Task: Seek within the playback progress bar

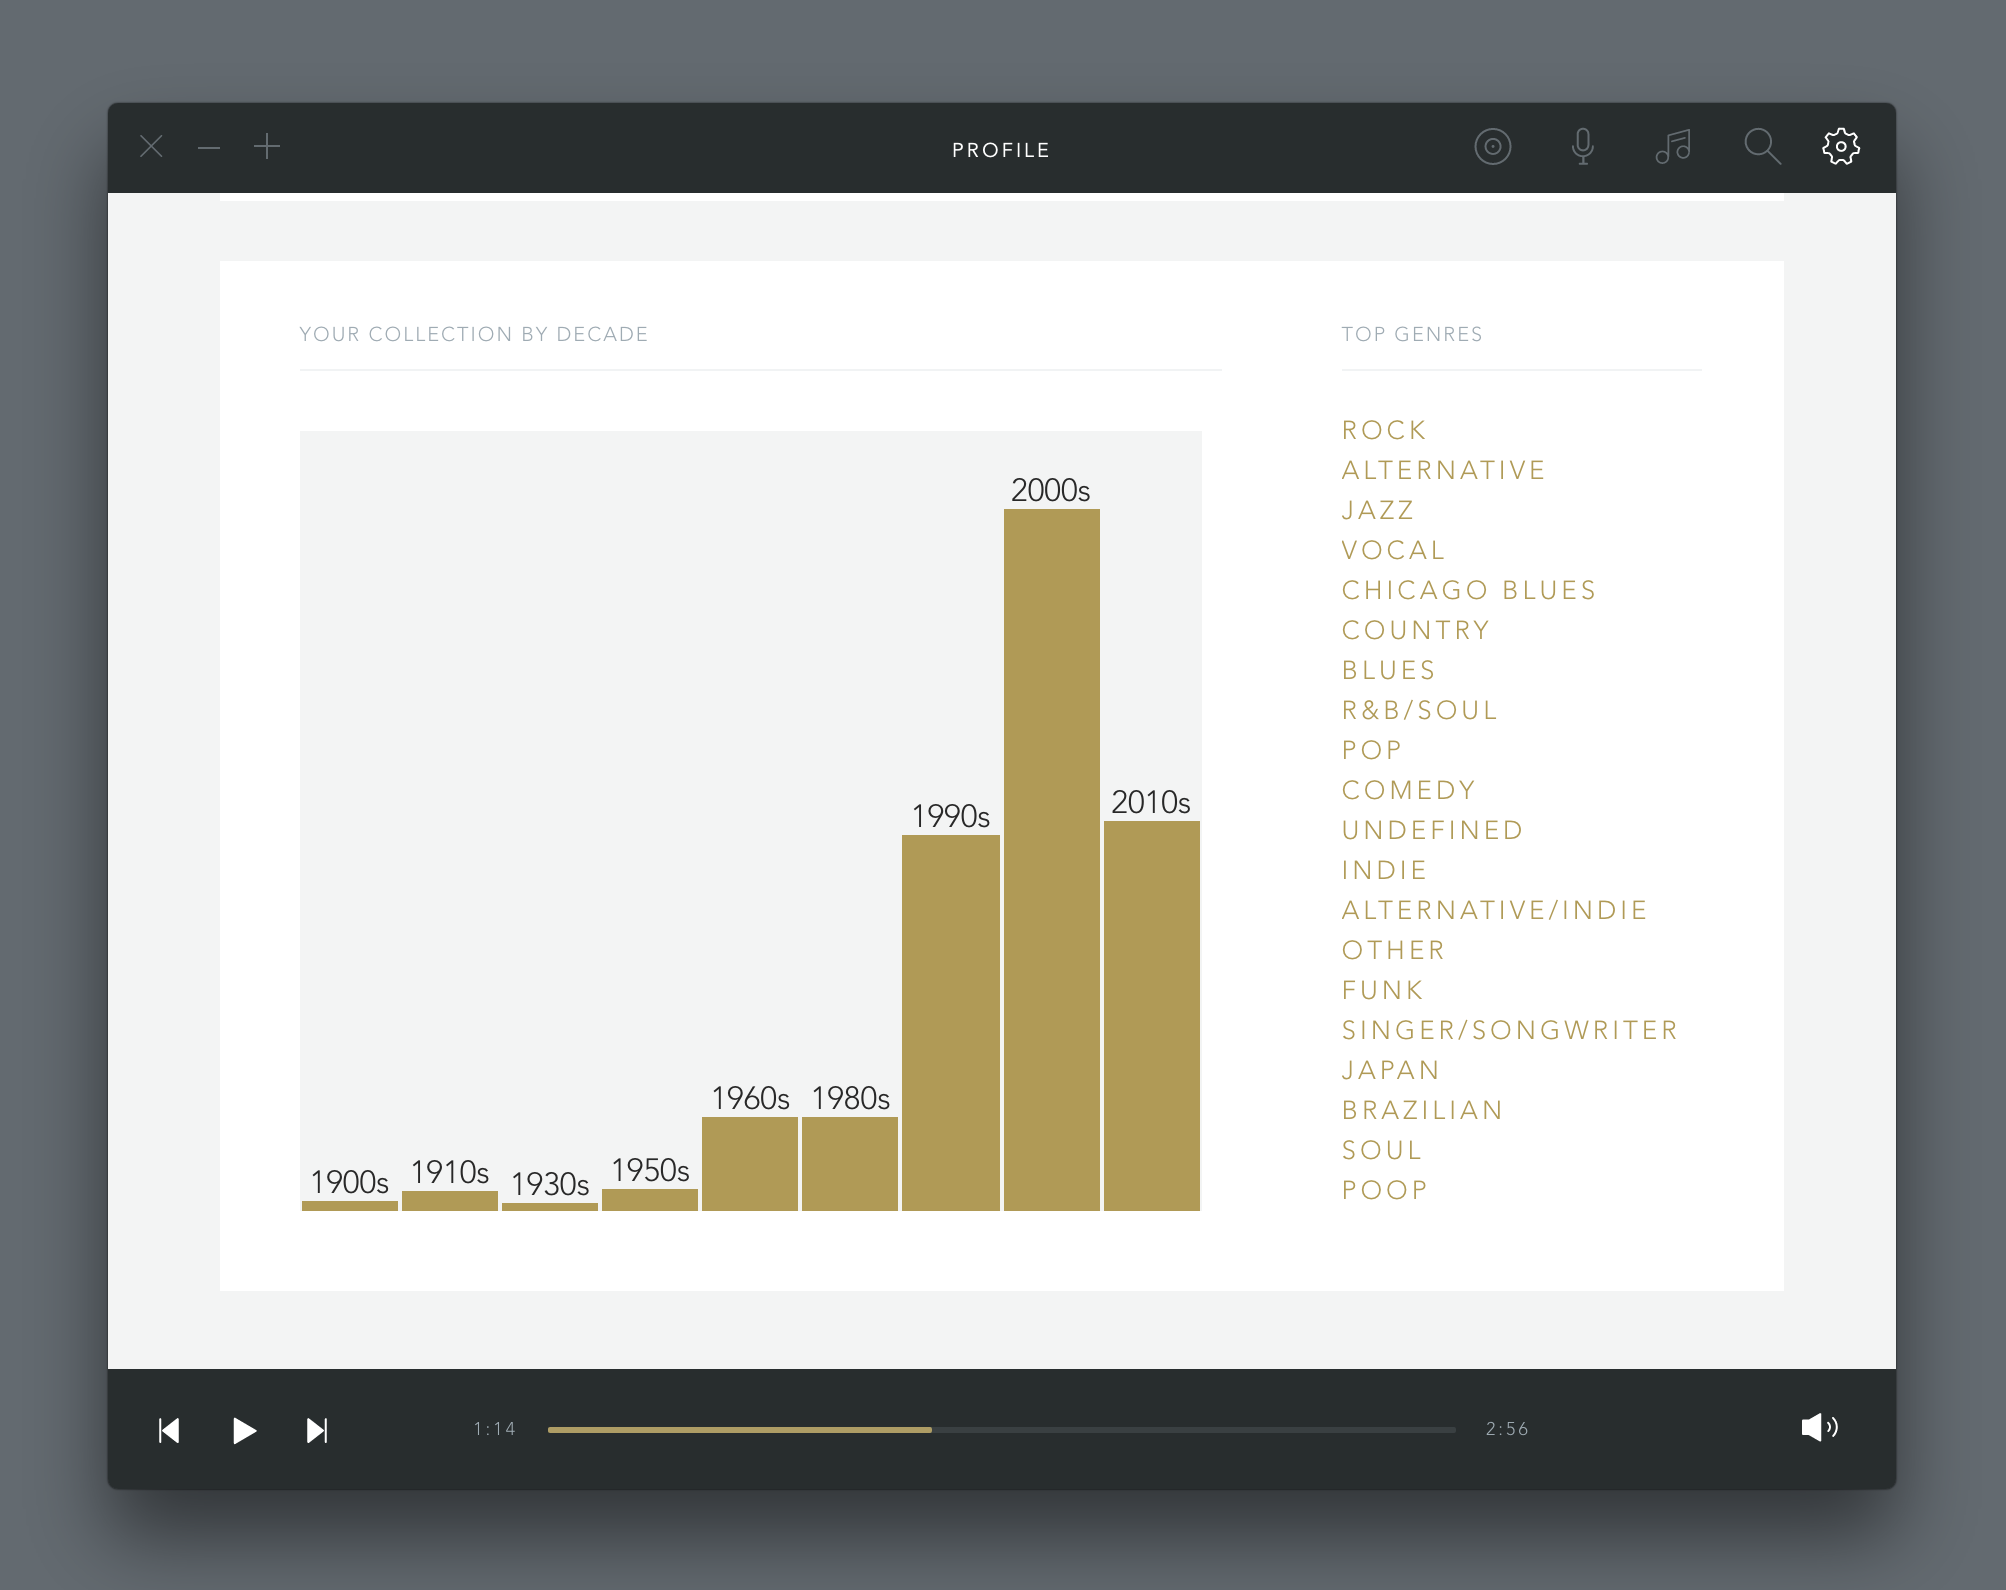Action: [x=1000, y=1430]
